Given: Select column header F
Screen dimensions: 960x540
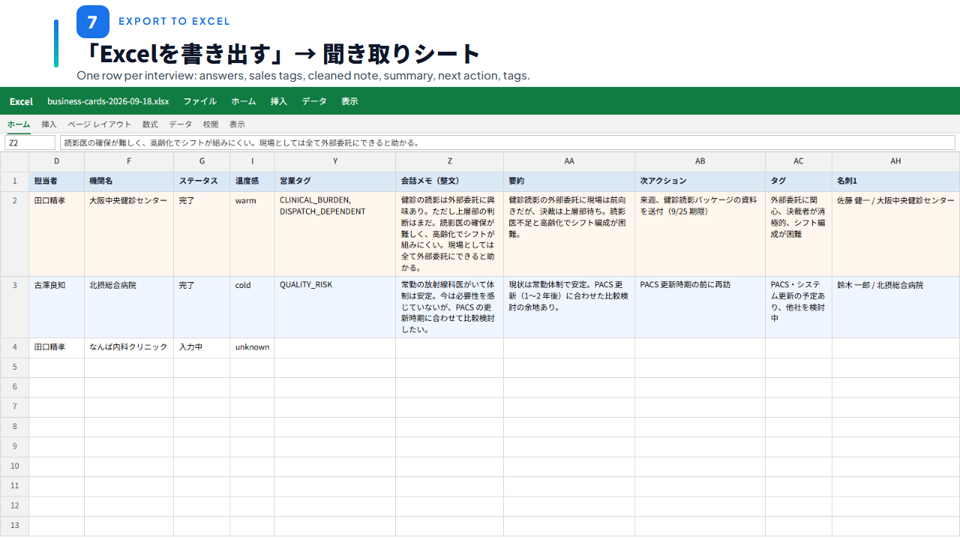Looking at the screenshot, I should click(129, 162).
